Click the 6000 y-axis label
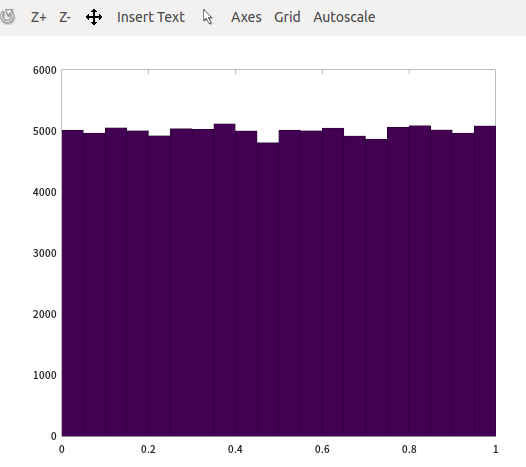This screenshot has height=467, width=526. point(45,70)
